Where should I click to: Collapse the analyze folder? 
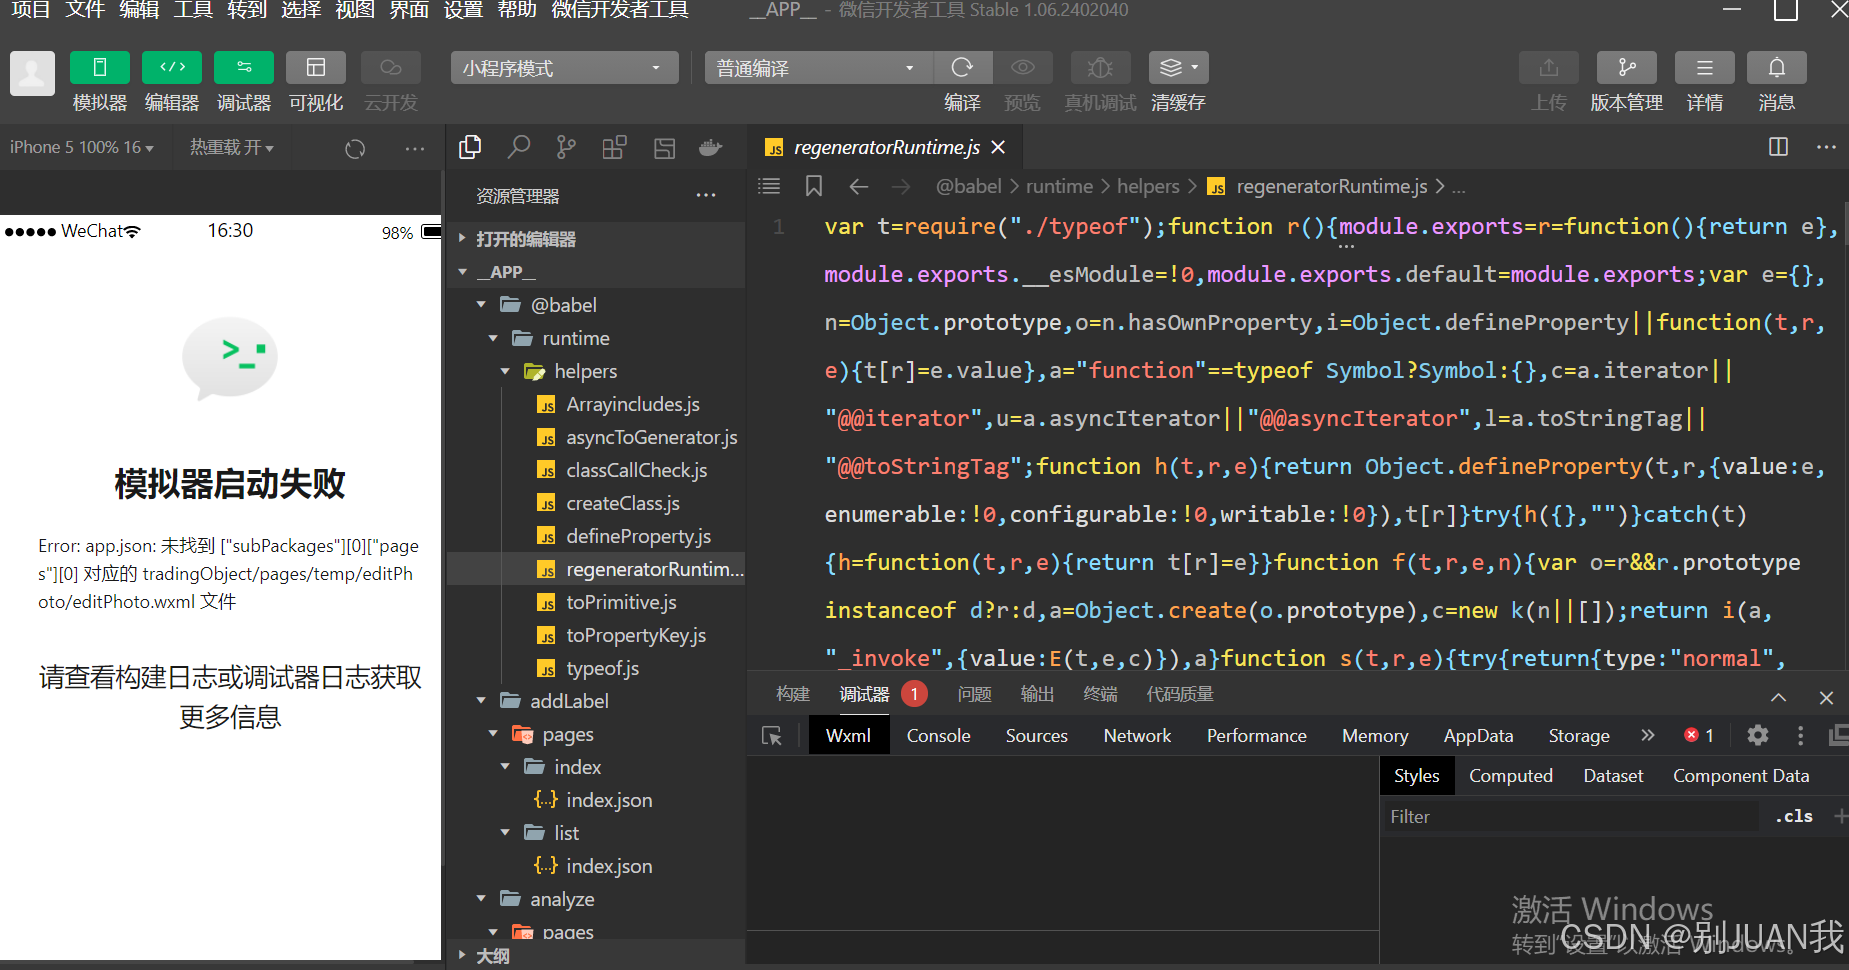(596, 899)
